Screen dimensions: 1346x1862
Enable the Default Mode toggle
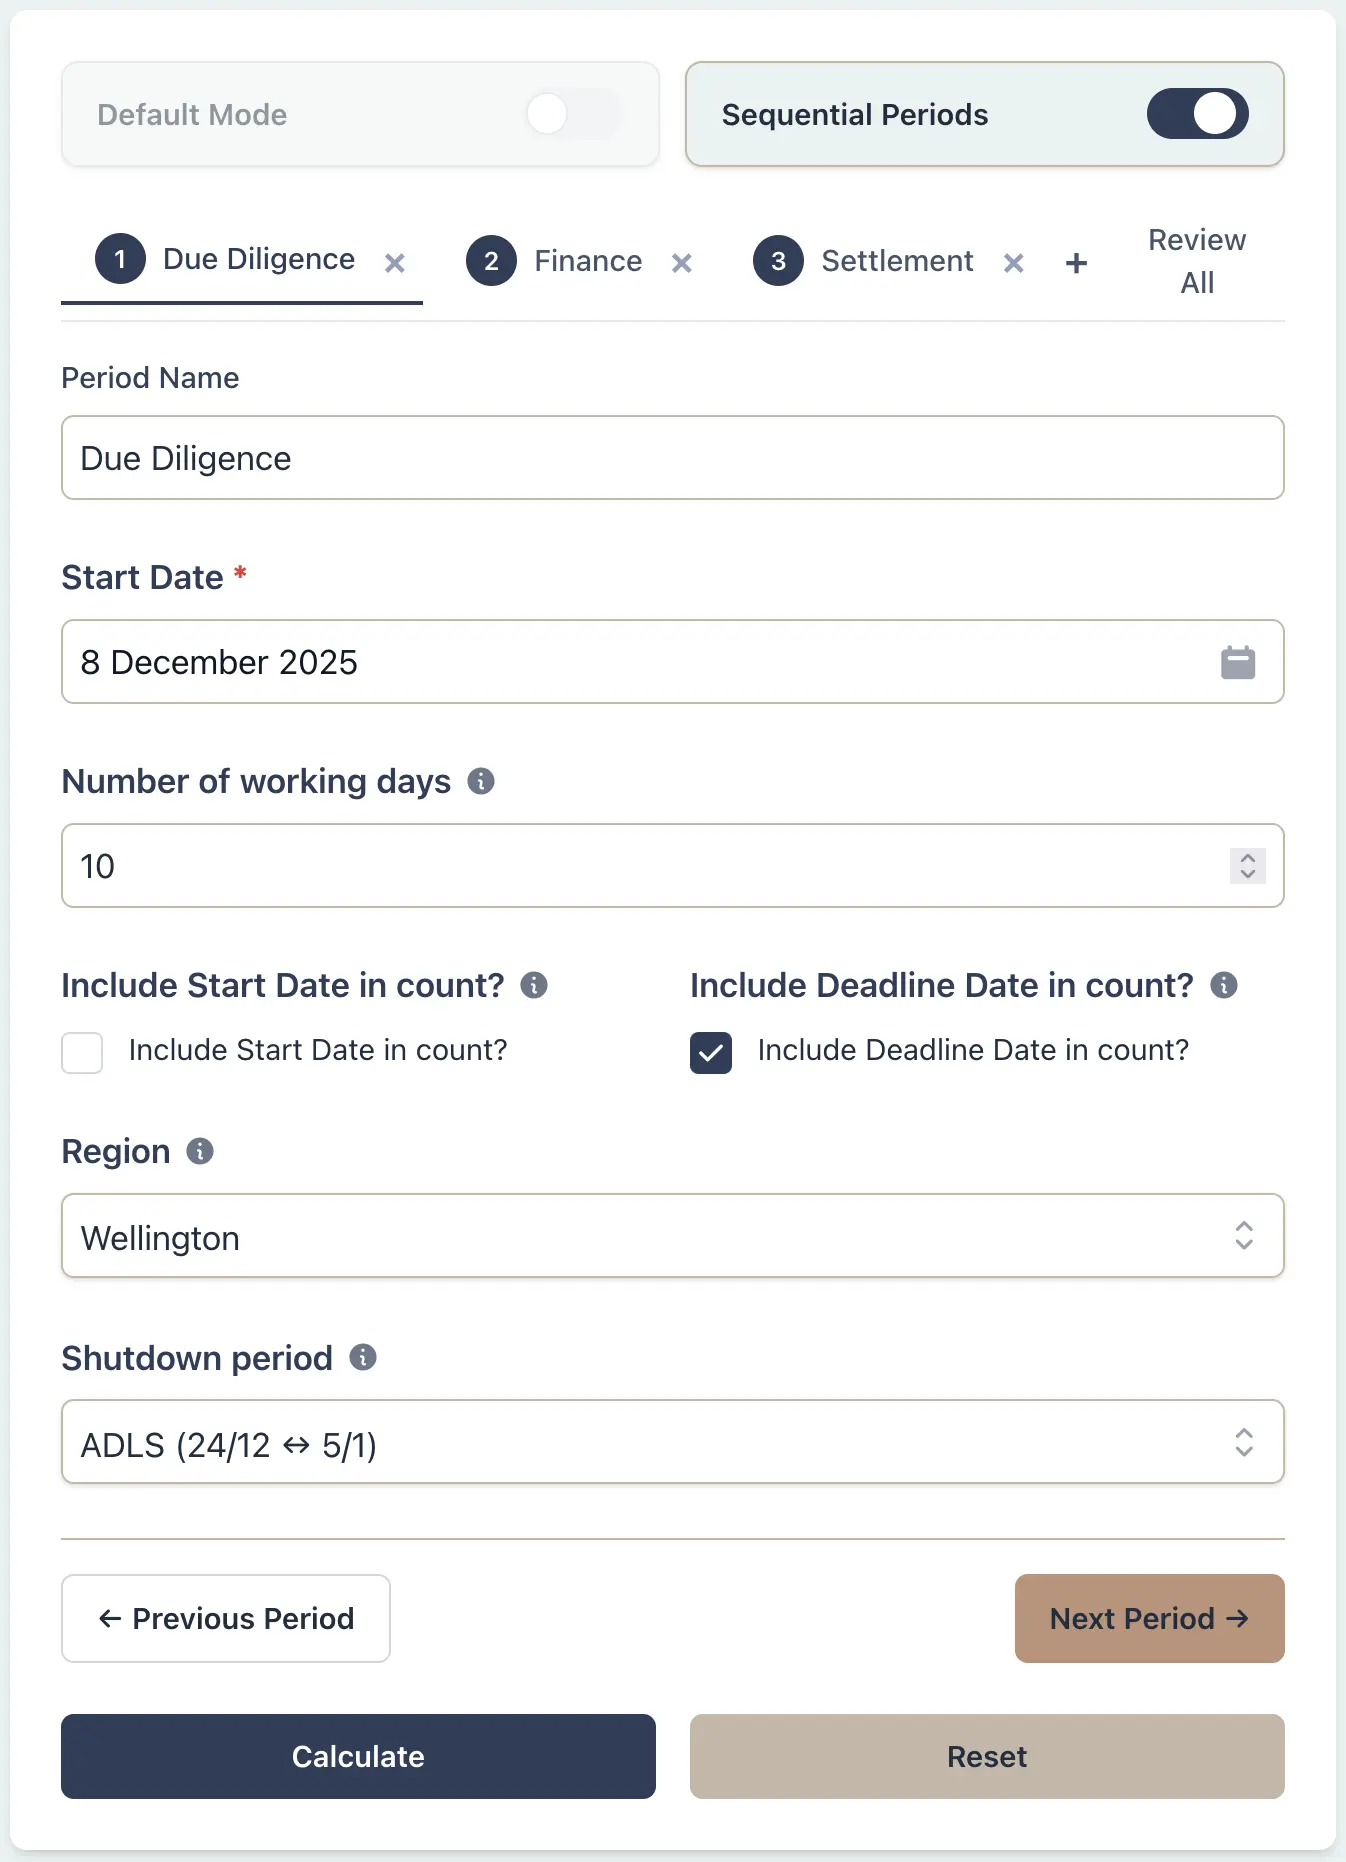573,114
